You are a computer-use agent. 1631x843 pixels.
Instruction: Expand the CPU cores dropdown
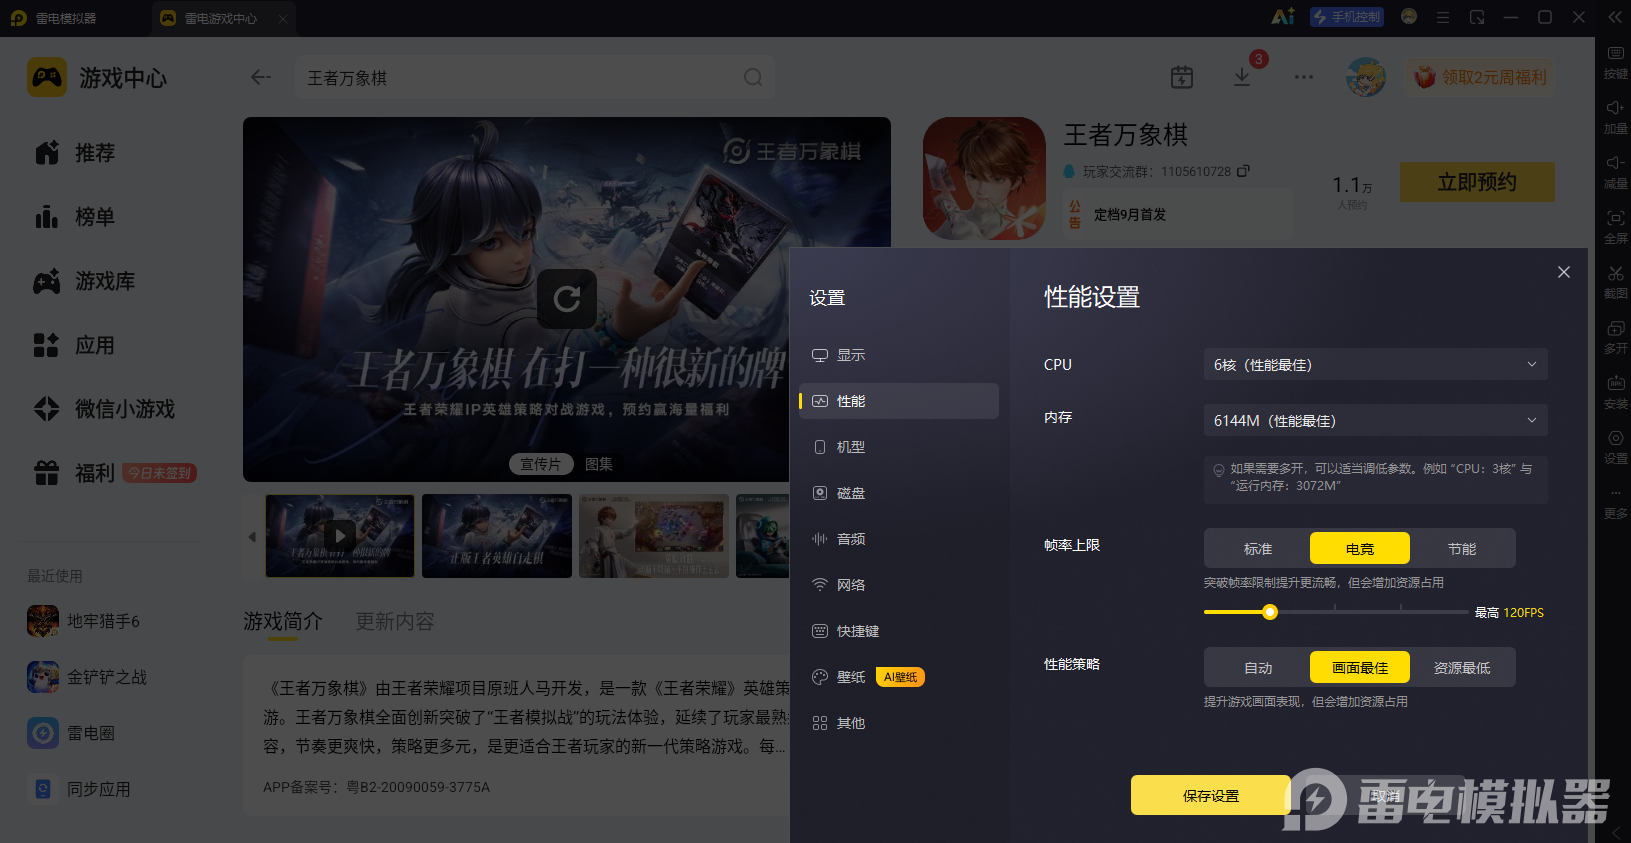[1375, 364]
